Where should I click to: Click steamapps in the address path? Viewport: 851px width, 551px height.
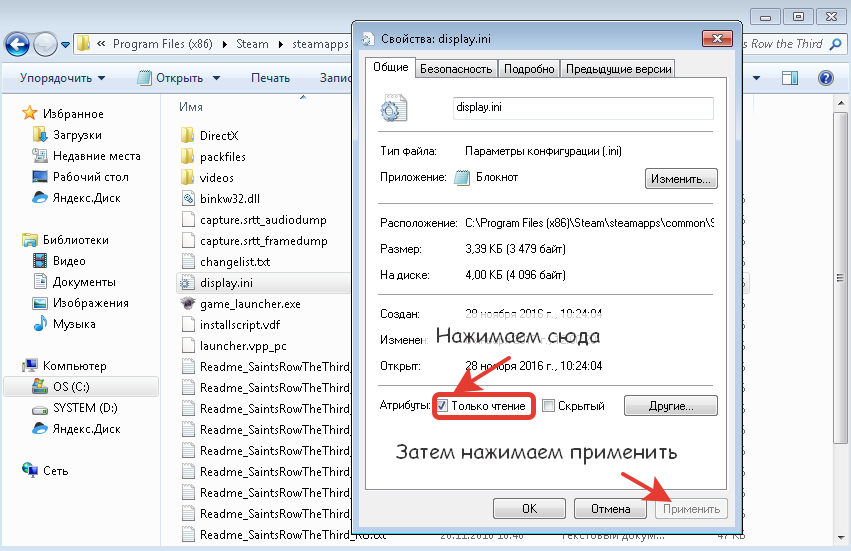[320, 44]
